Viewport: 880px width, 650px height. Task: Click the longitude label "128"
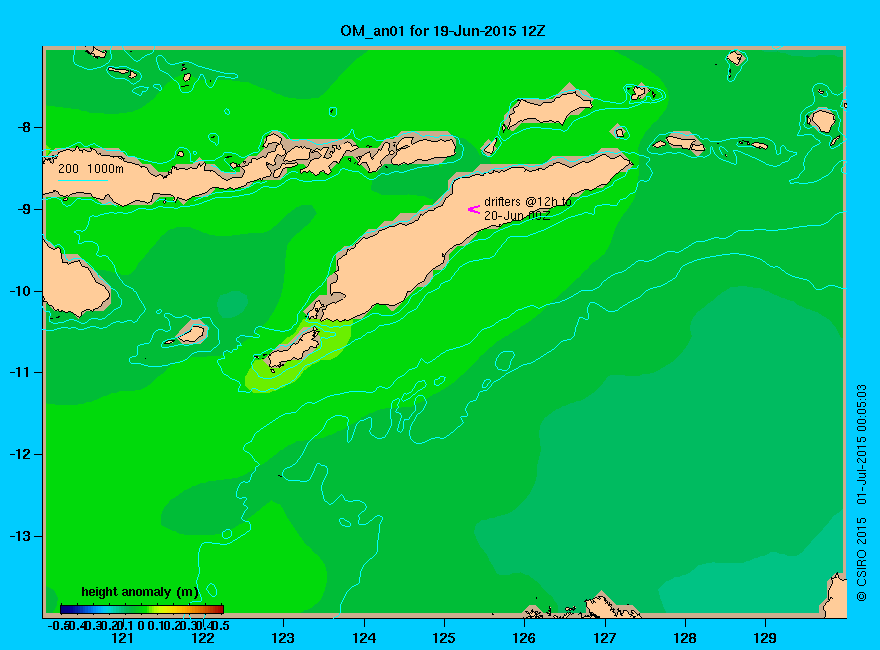[685, 638]
